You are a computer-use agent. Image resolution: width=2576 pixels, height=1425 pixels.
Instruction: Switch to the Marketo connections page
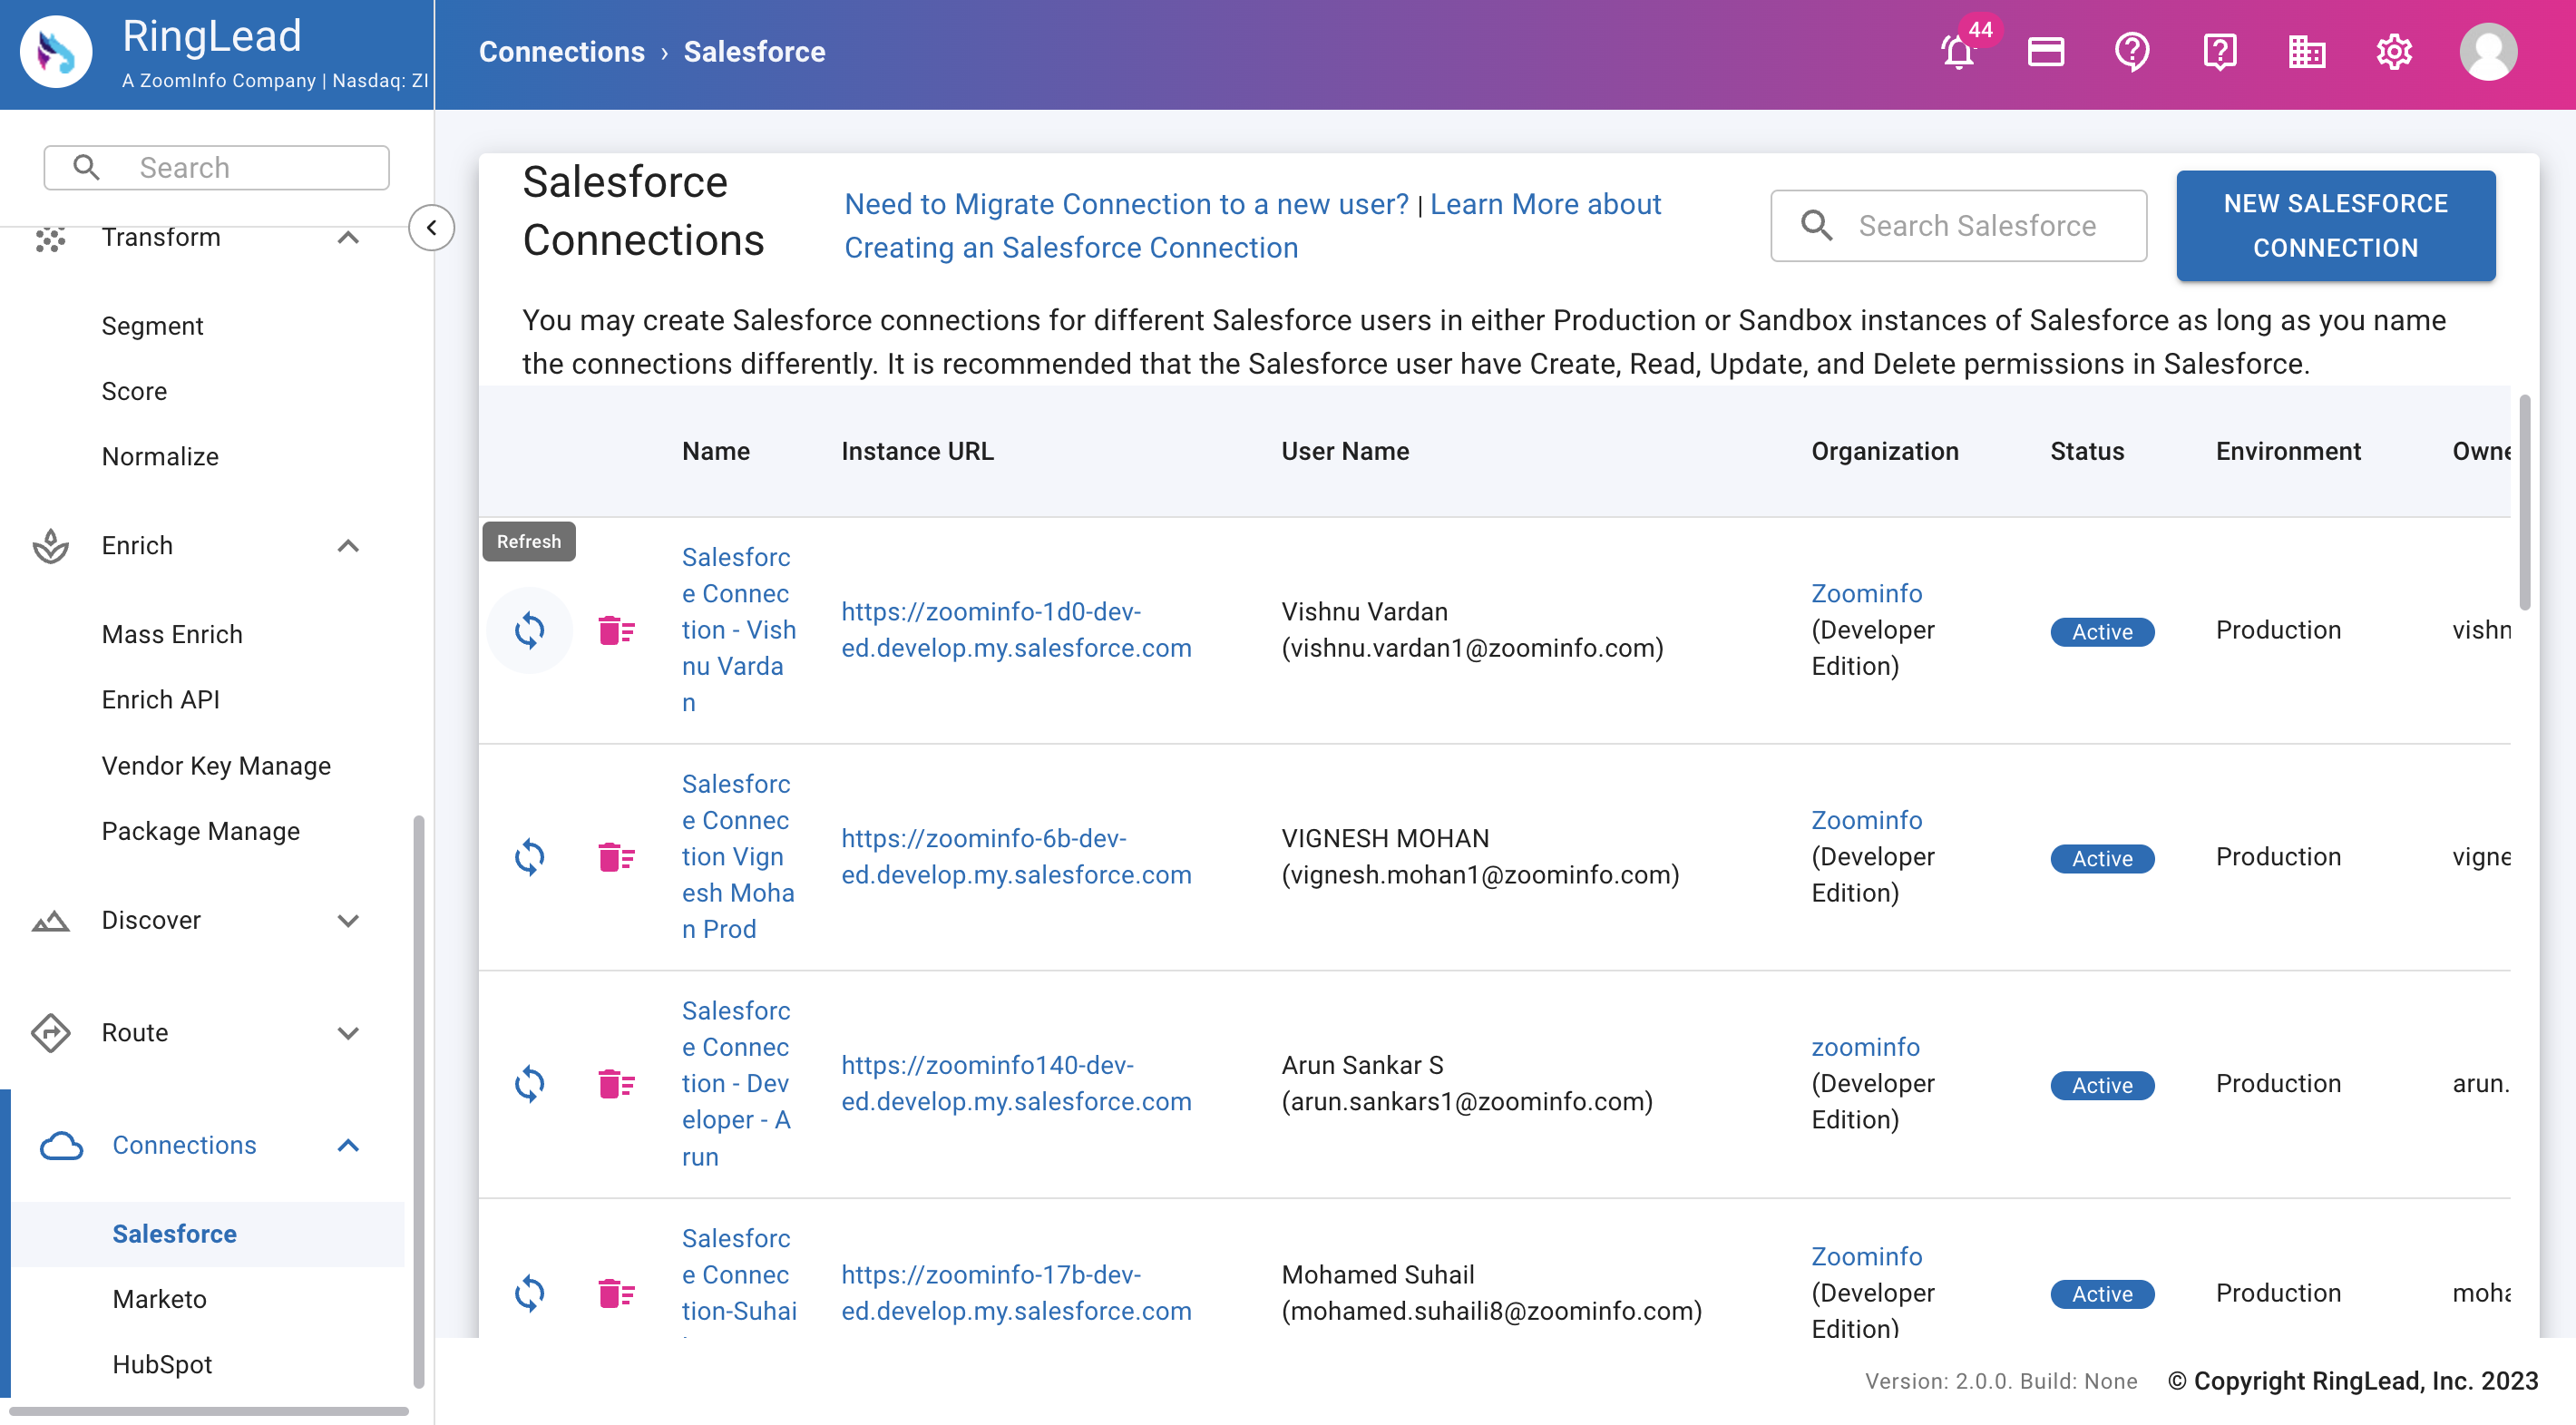[160, 1299]
